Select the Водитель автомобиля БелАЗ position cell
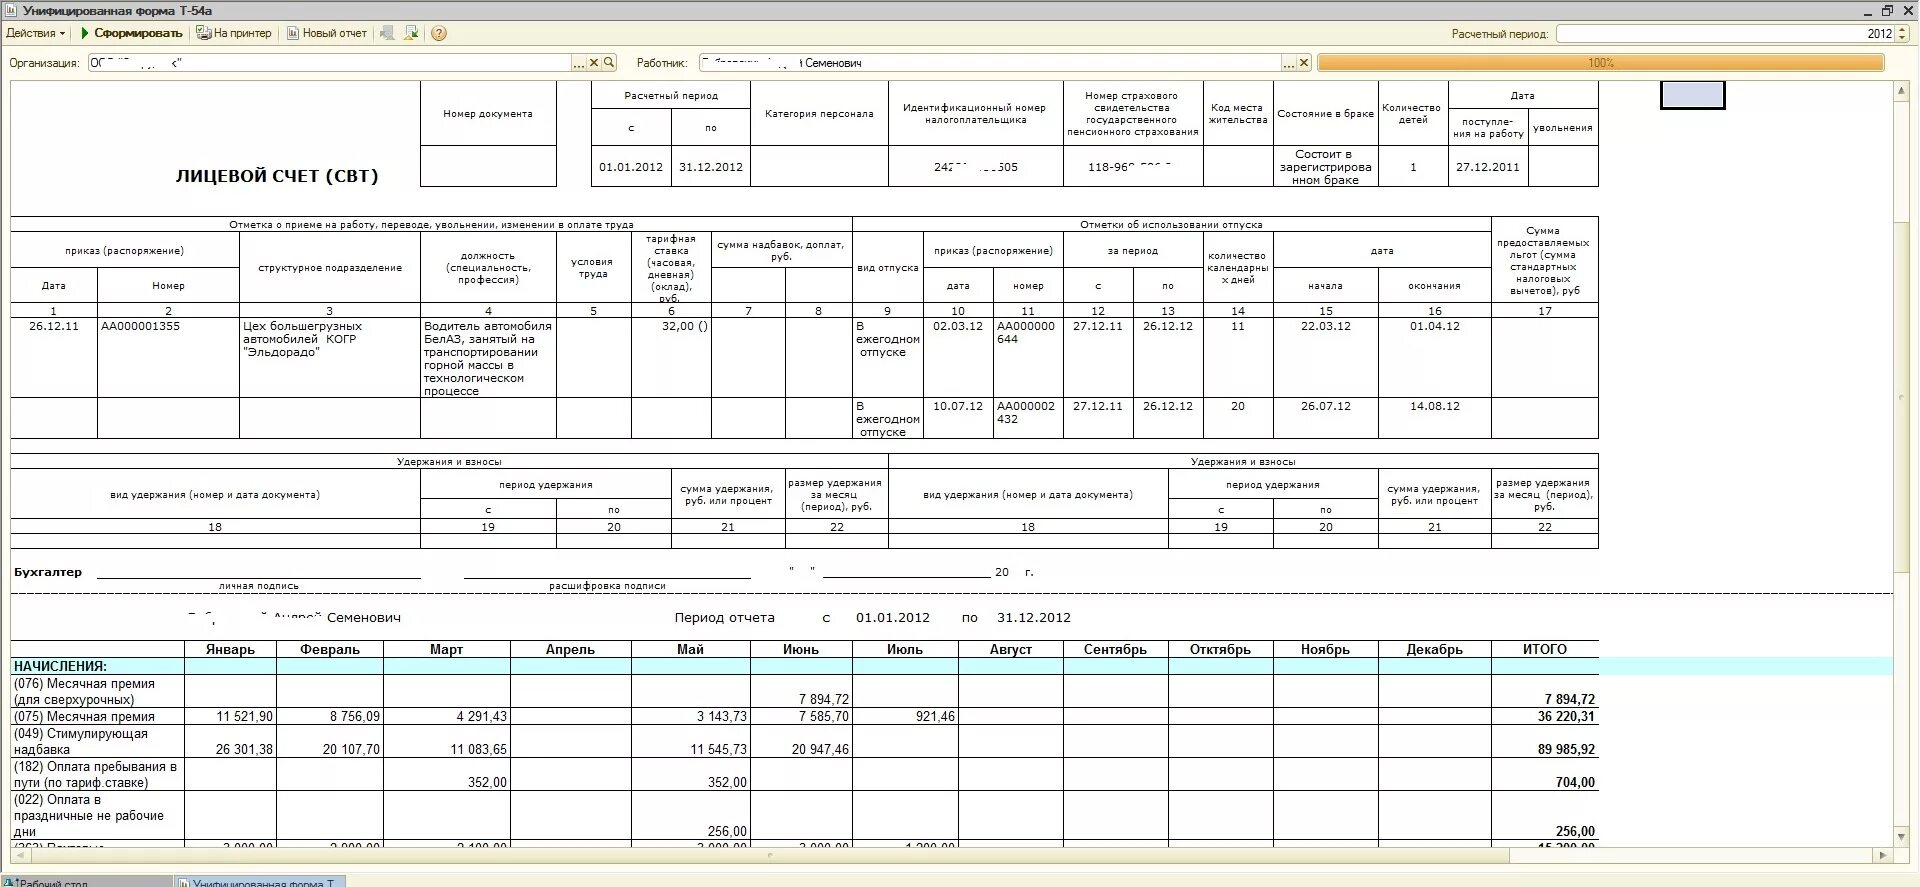This screenshot has height=887, width=1920. (488, 357)
